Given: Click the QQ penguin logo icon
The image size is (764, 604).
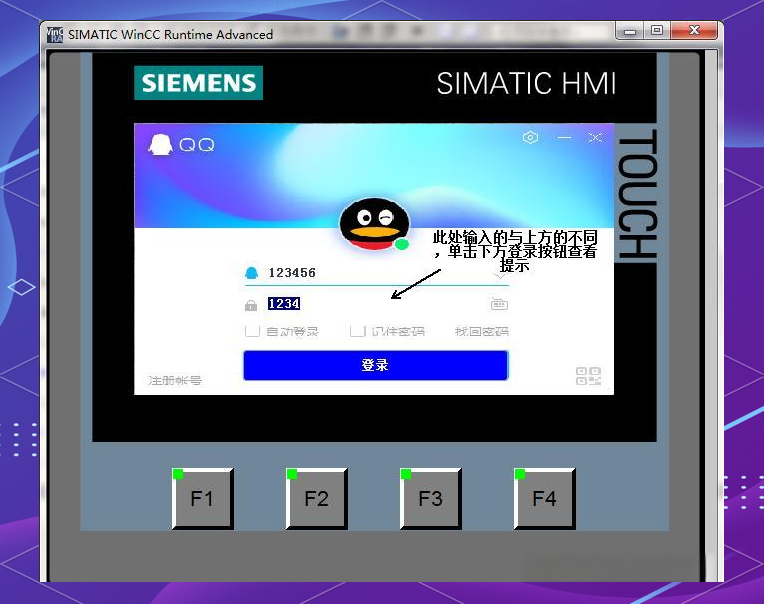Looking at the screenshot, I should point(160,145).
